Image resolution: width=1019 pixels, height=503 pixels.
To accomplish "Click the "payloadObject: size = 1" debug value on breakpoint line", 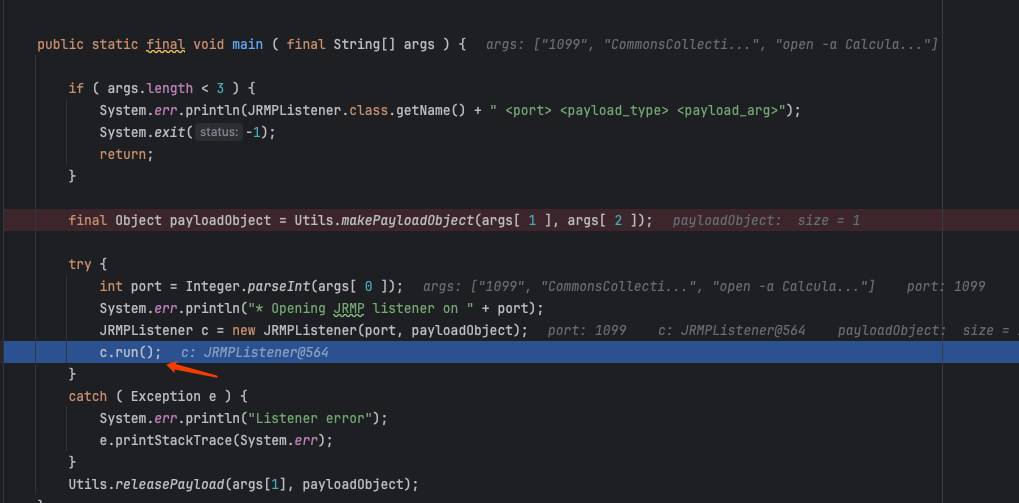I will [x=766, y=221].
